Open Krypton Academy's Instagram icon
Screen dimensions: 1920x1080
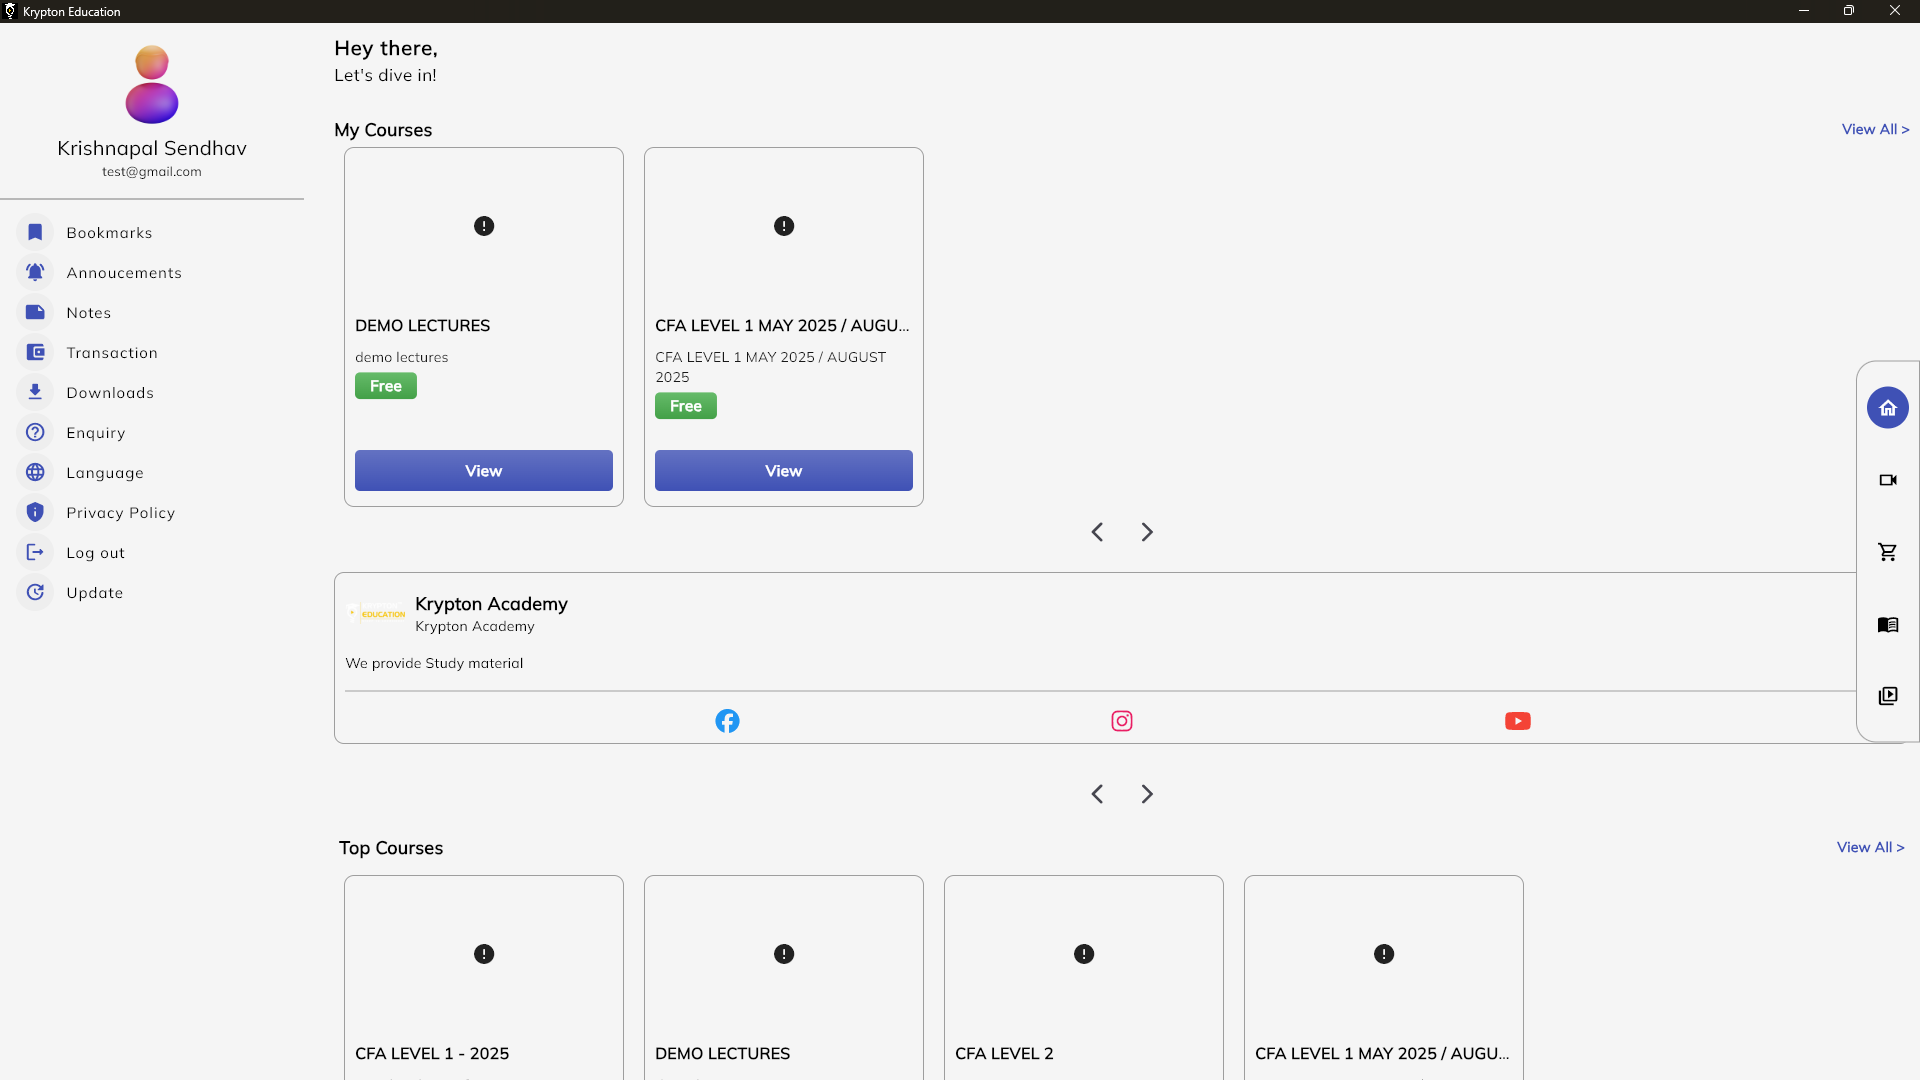click(x=1122, y=721)
